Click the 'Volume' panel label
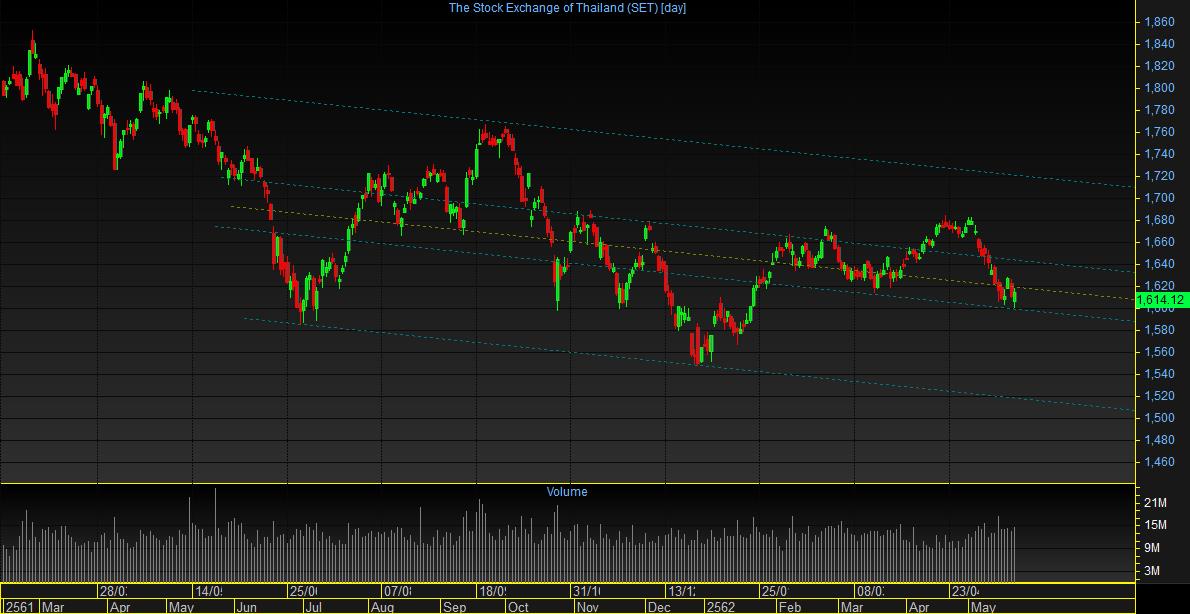The width and height of the screenshot is (1190, 614). point(567,492)
